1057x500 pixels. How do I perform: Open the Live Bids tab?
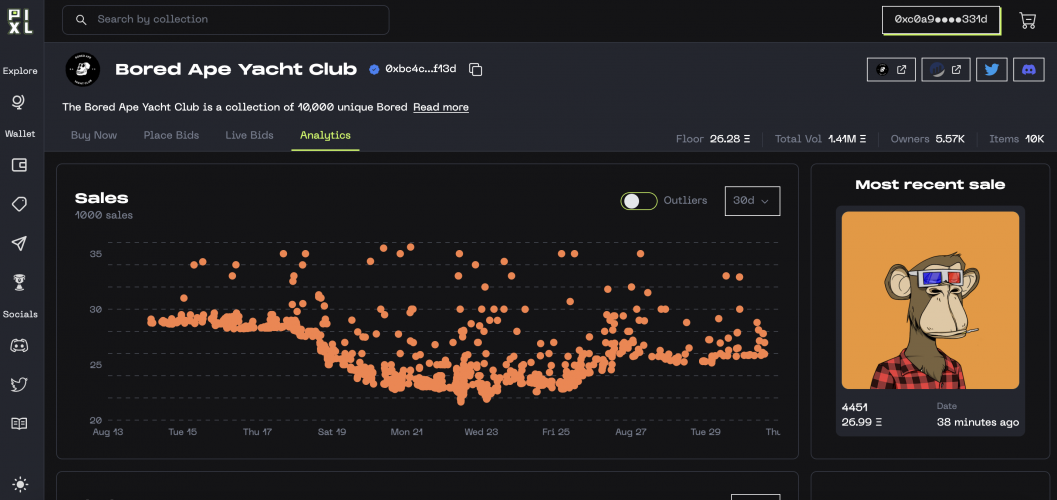(x=249, y=135)
